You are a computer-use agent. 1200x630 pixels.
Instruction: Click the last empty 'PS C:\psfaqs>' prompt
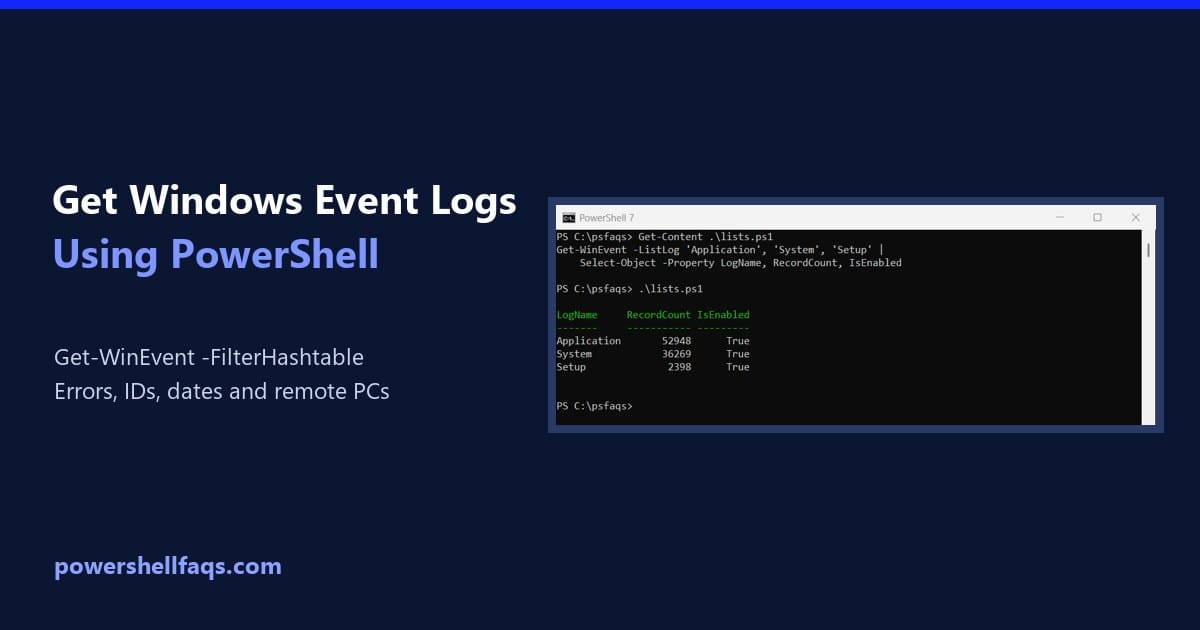point(595,406)
